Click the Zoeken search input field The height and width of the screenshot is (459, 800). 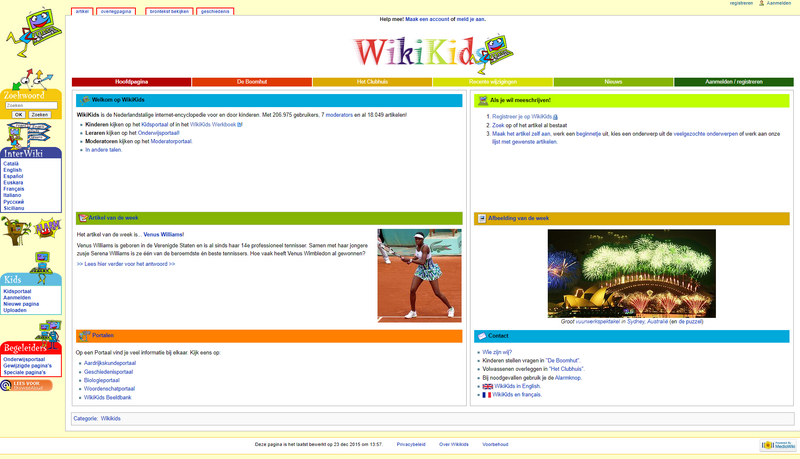pos(31,106)
